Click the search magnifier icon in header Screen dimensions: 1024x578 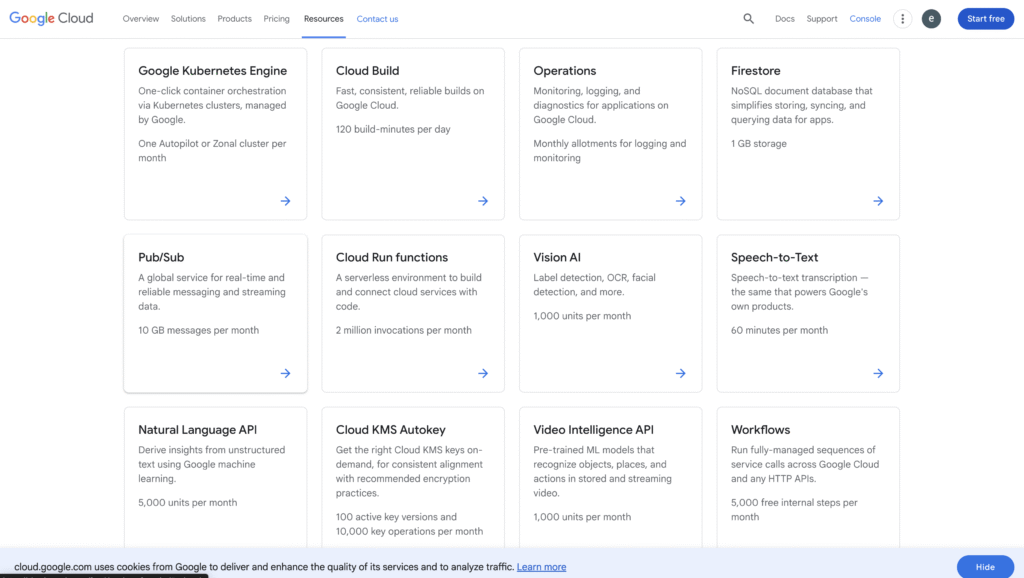point(749,19)
